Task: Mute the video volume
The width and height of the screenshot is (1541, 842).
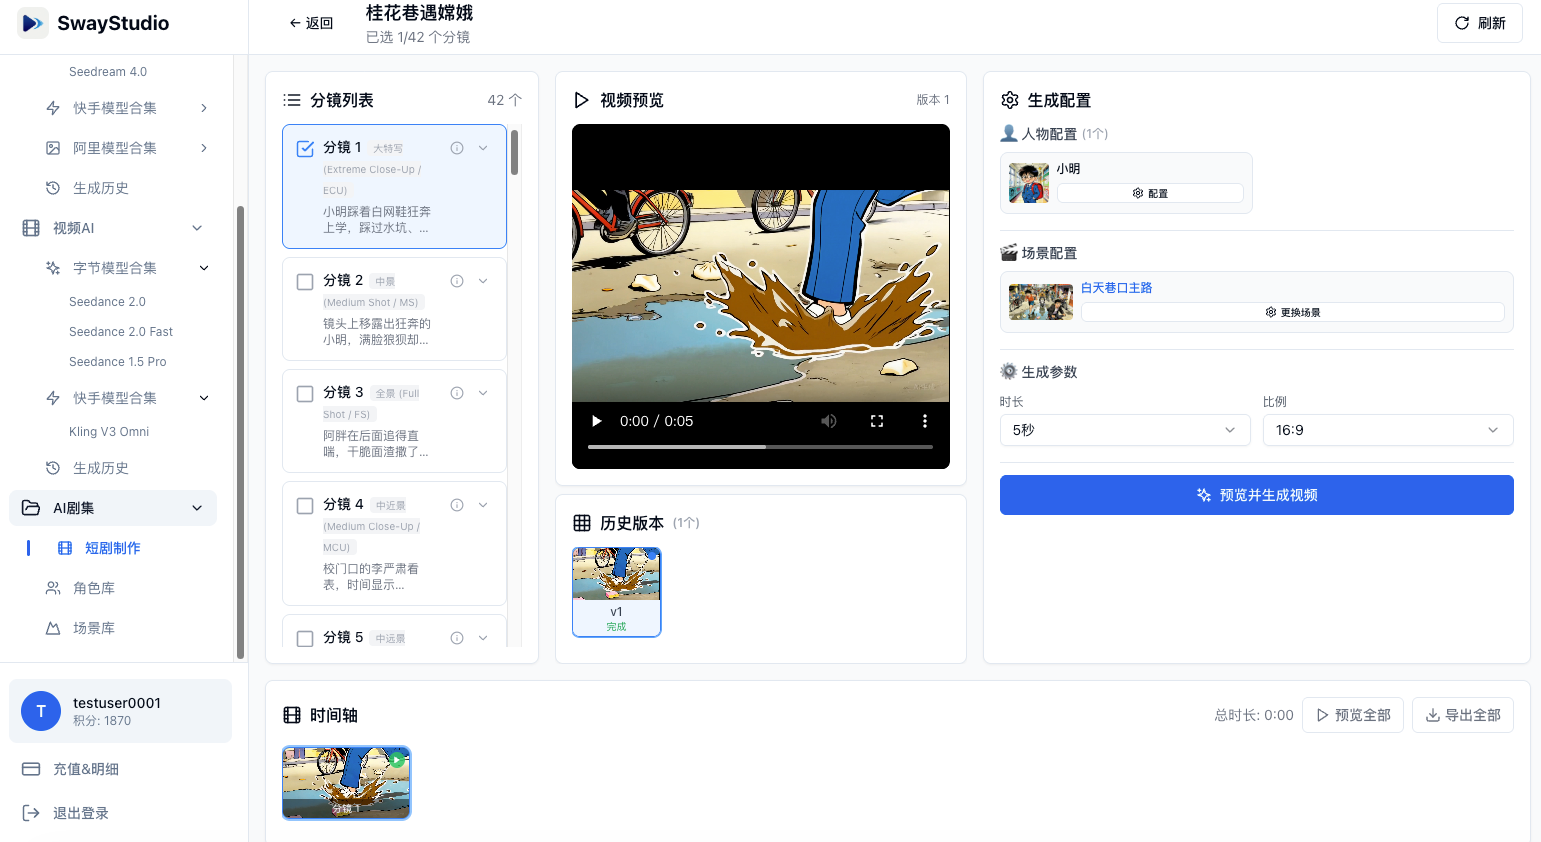Action: [829, 421]
